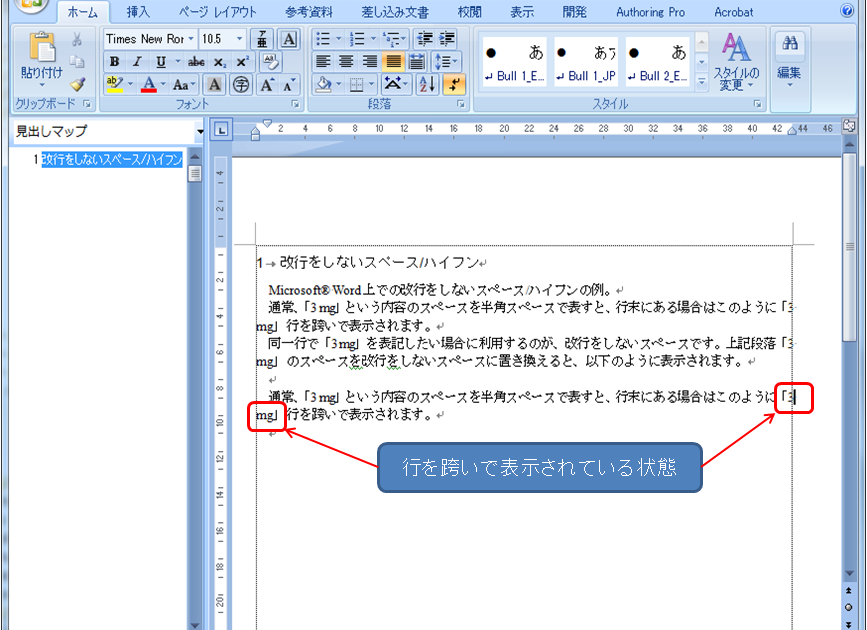
Task: Apply yellow text highlight color
Action: tap(114, 85)
